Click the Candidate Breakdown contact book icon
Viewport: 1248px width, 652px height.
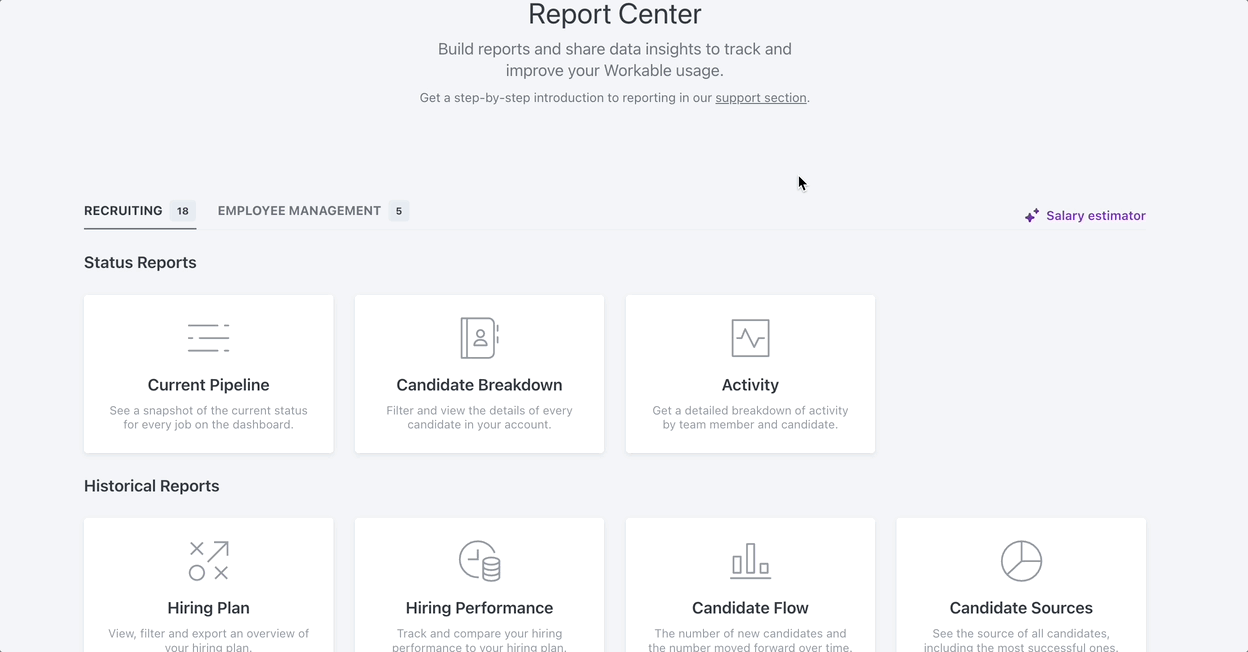coord(479,338)
